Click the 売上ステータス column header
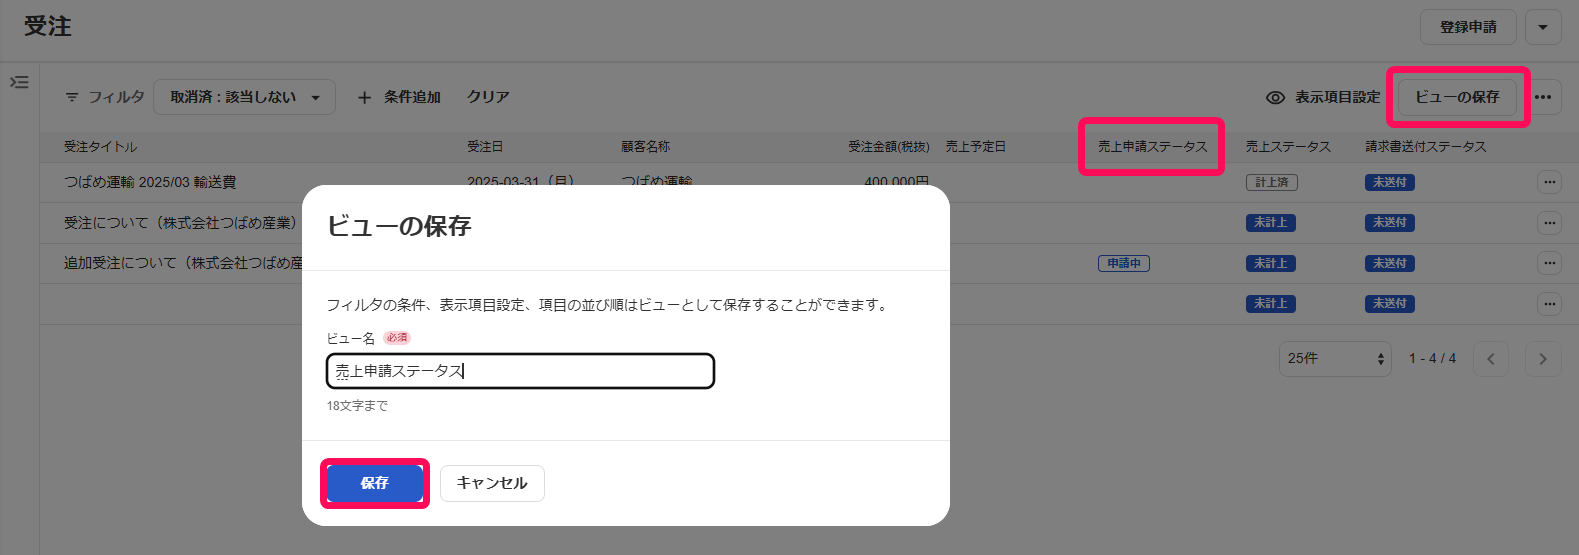Image resolution: width=1579 pixels, height=555 pixels. (x=1288, y=146)
